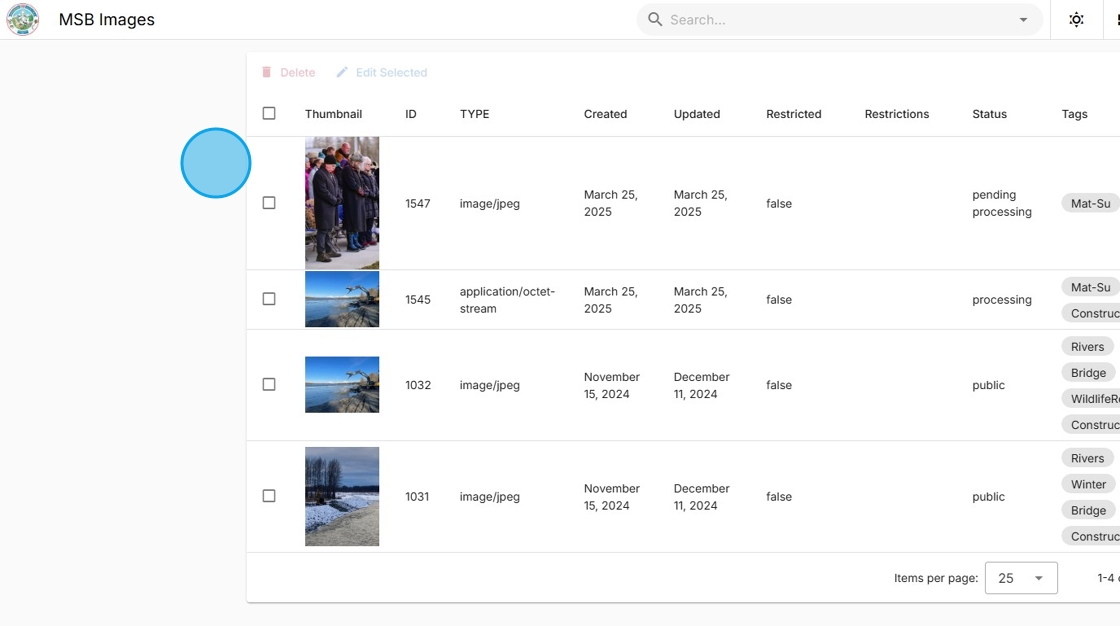Viewport: 1120px width, 626px height.
Task: Open the items per page dropdown
Action: point(1021,578)
